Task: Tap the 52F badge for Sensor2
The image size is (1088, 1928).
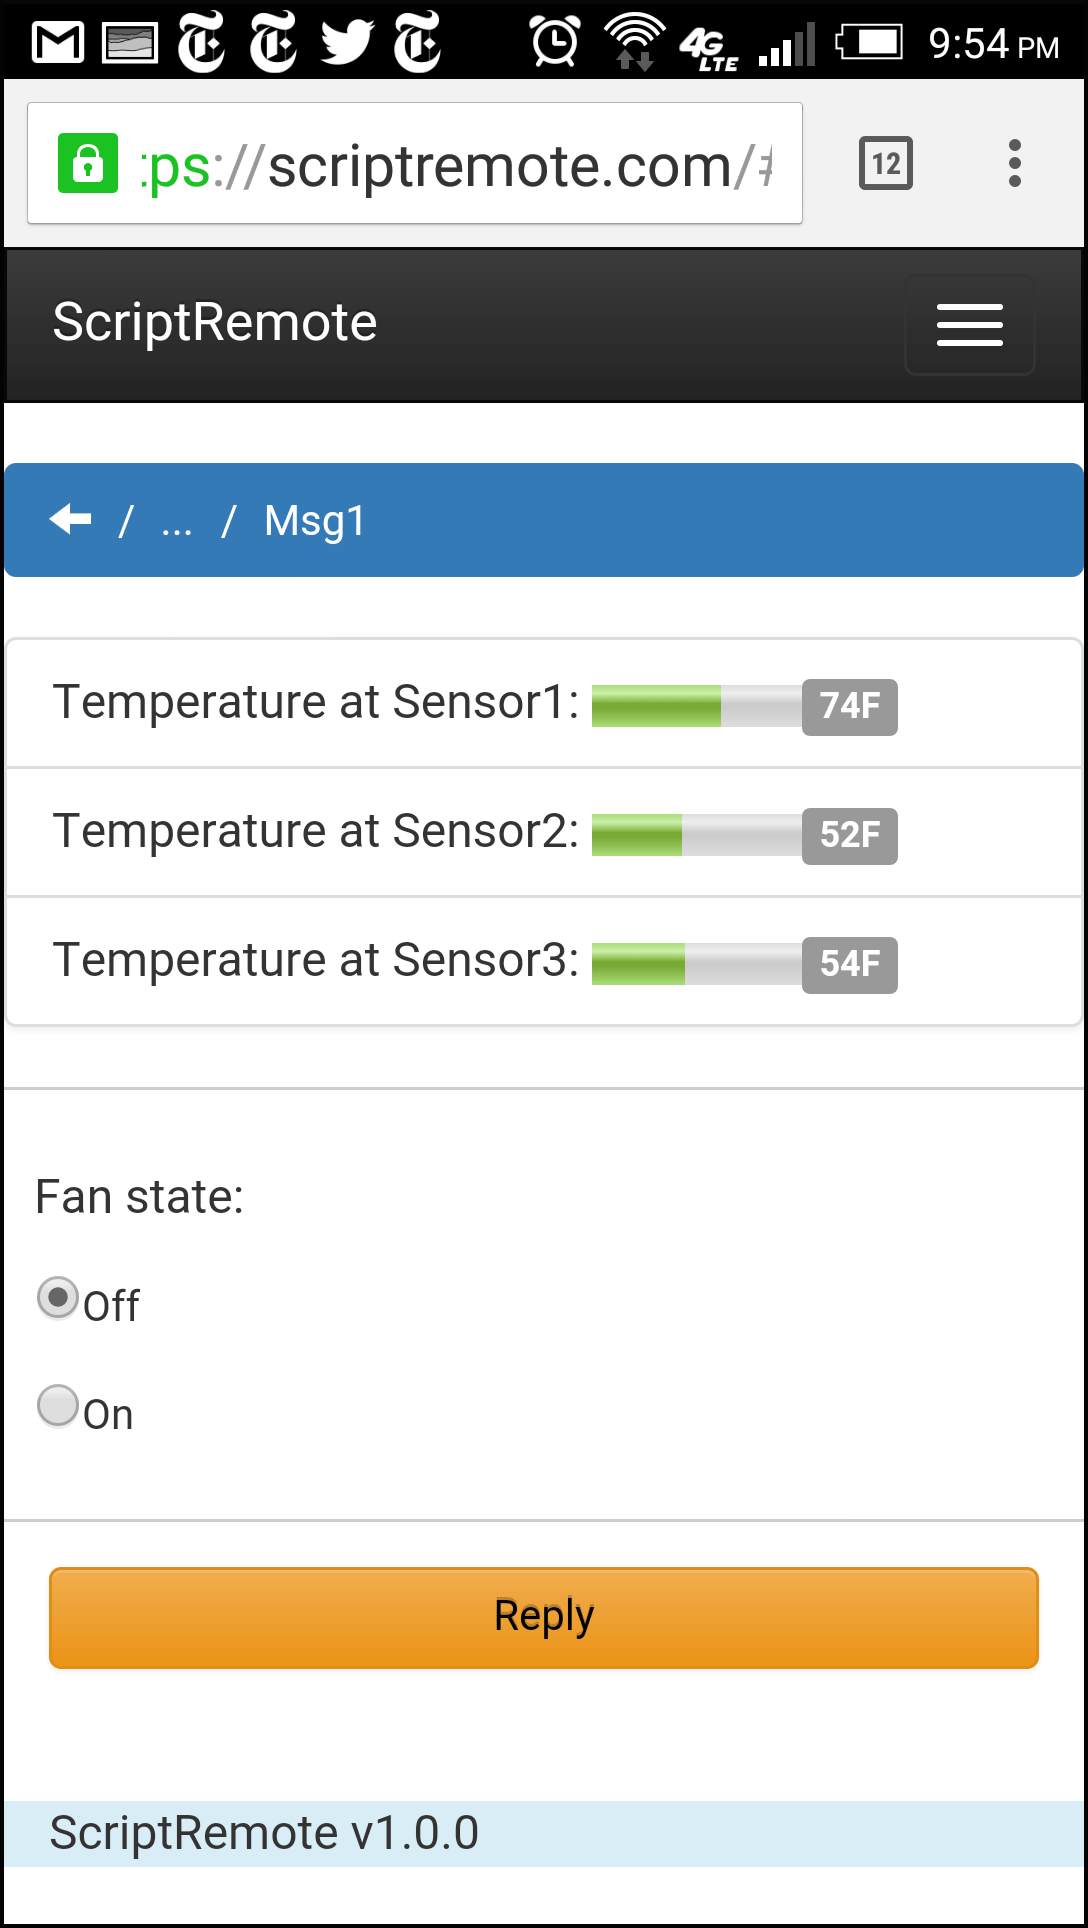Action: coord(850,835)
